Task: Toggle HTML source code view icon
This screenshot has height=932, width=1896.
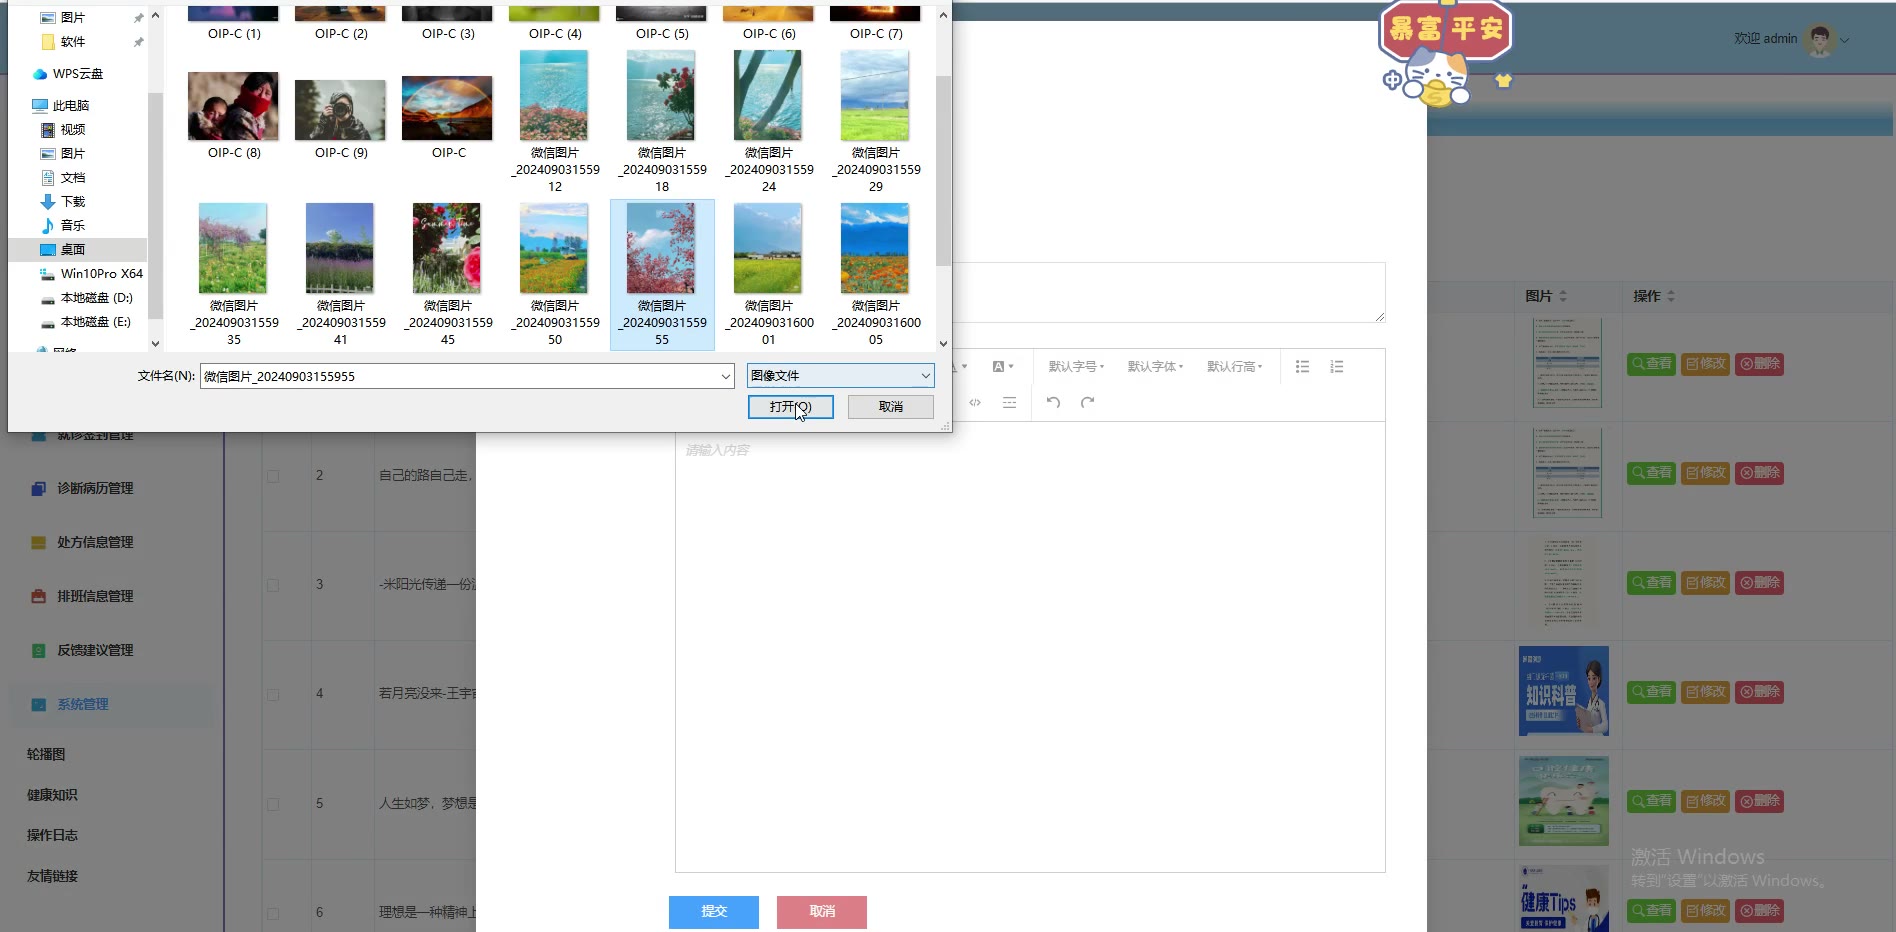Action: (x=975, y=402)
